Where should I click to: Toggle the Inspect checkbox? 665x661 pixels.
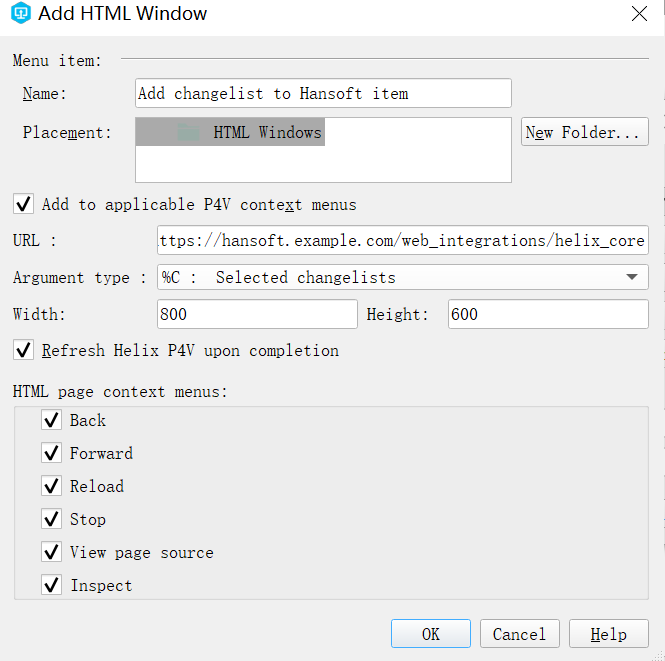pyautogui.click(x=52, y=586)
